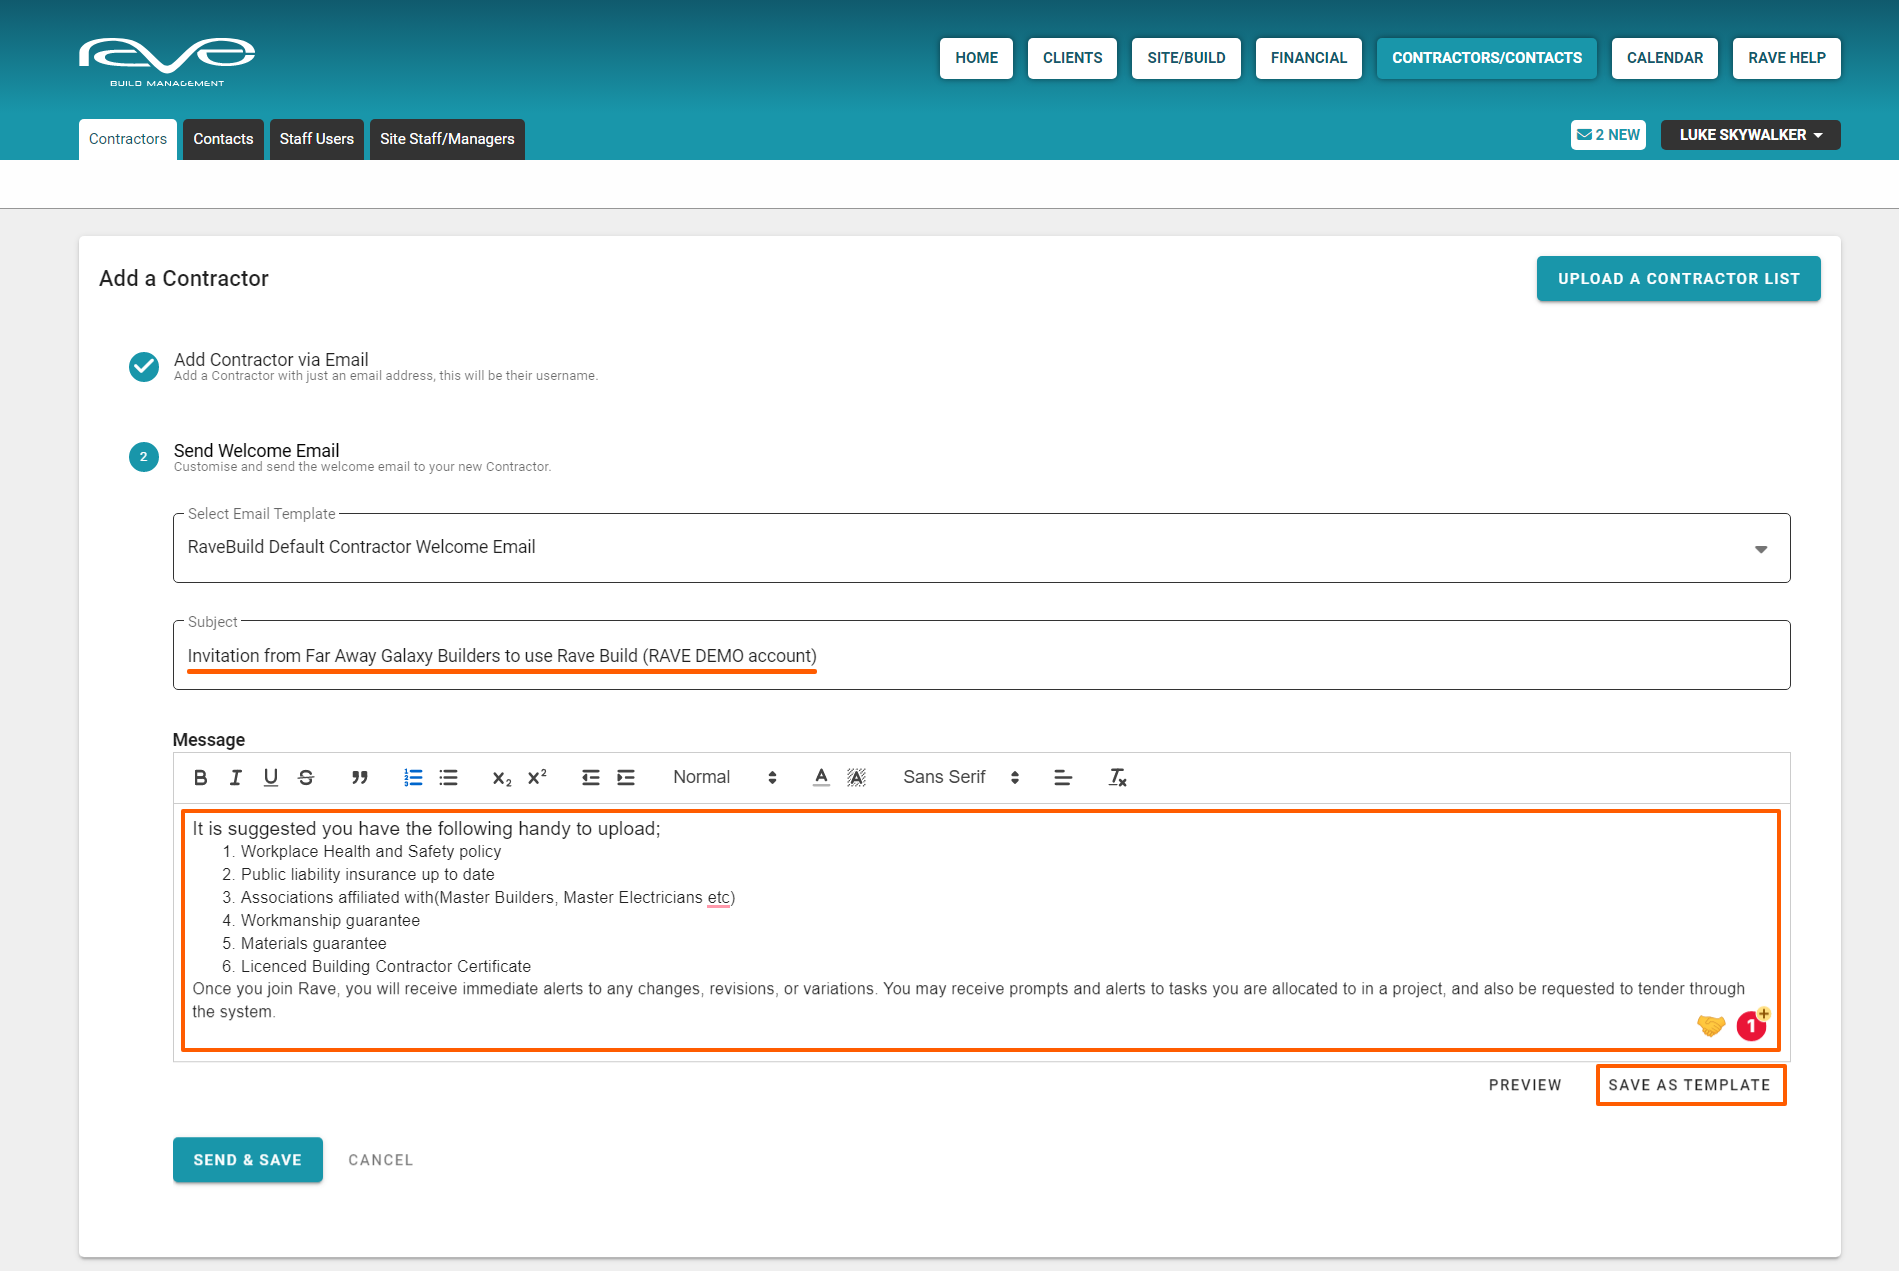Switch to the Staff Users tab
Image resolution: width=1899 pixels, height=1271 pixels.
point(317,139)
